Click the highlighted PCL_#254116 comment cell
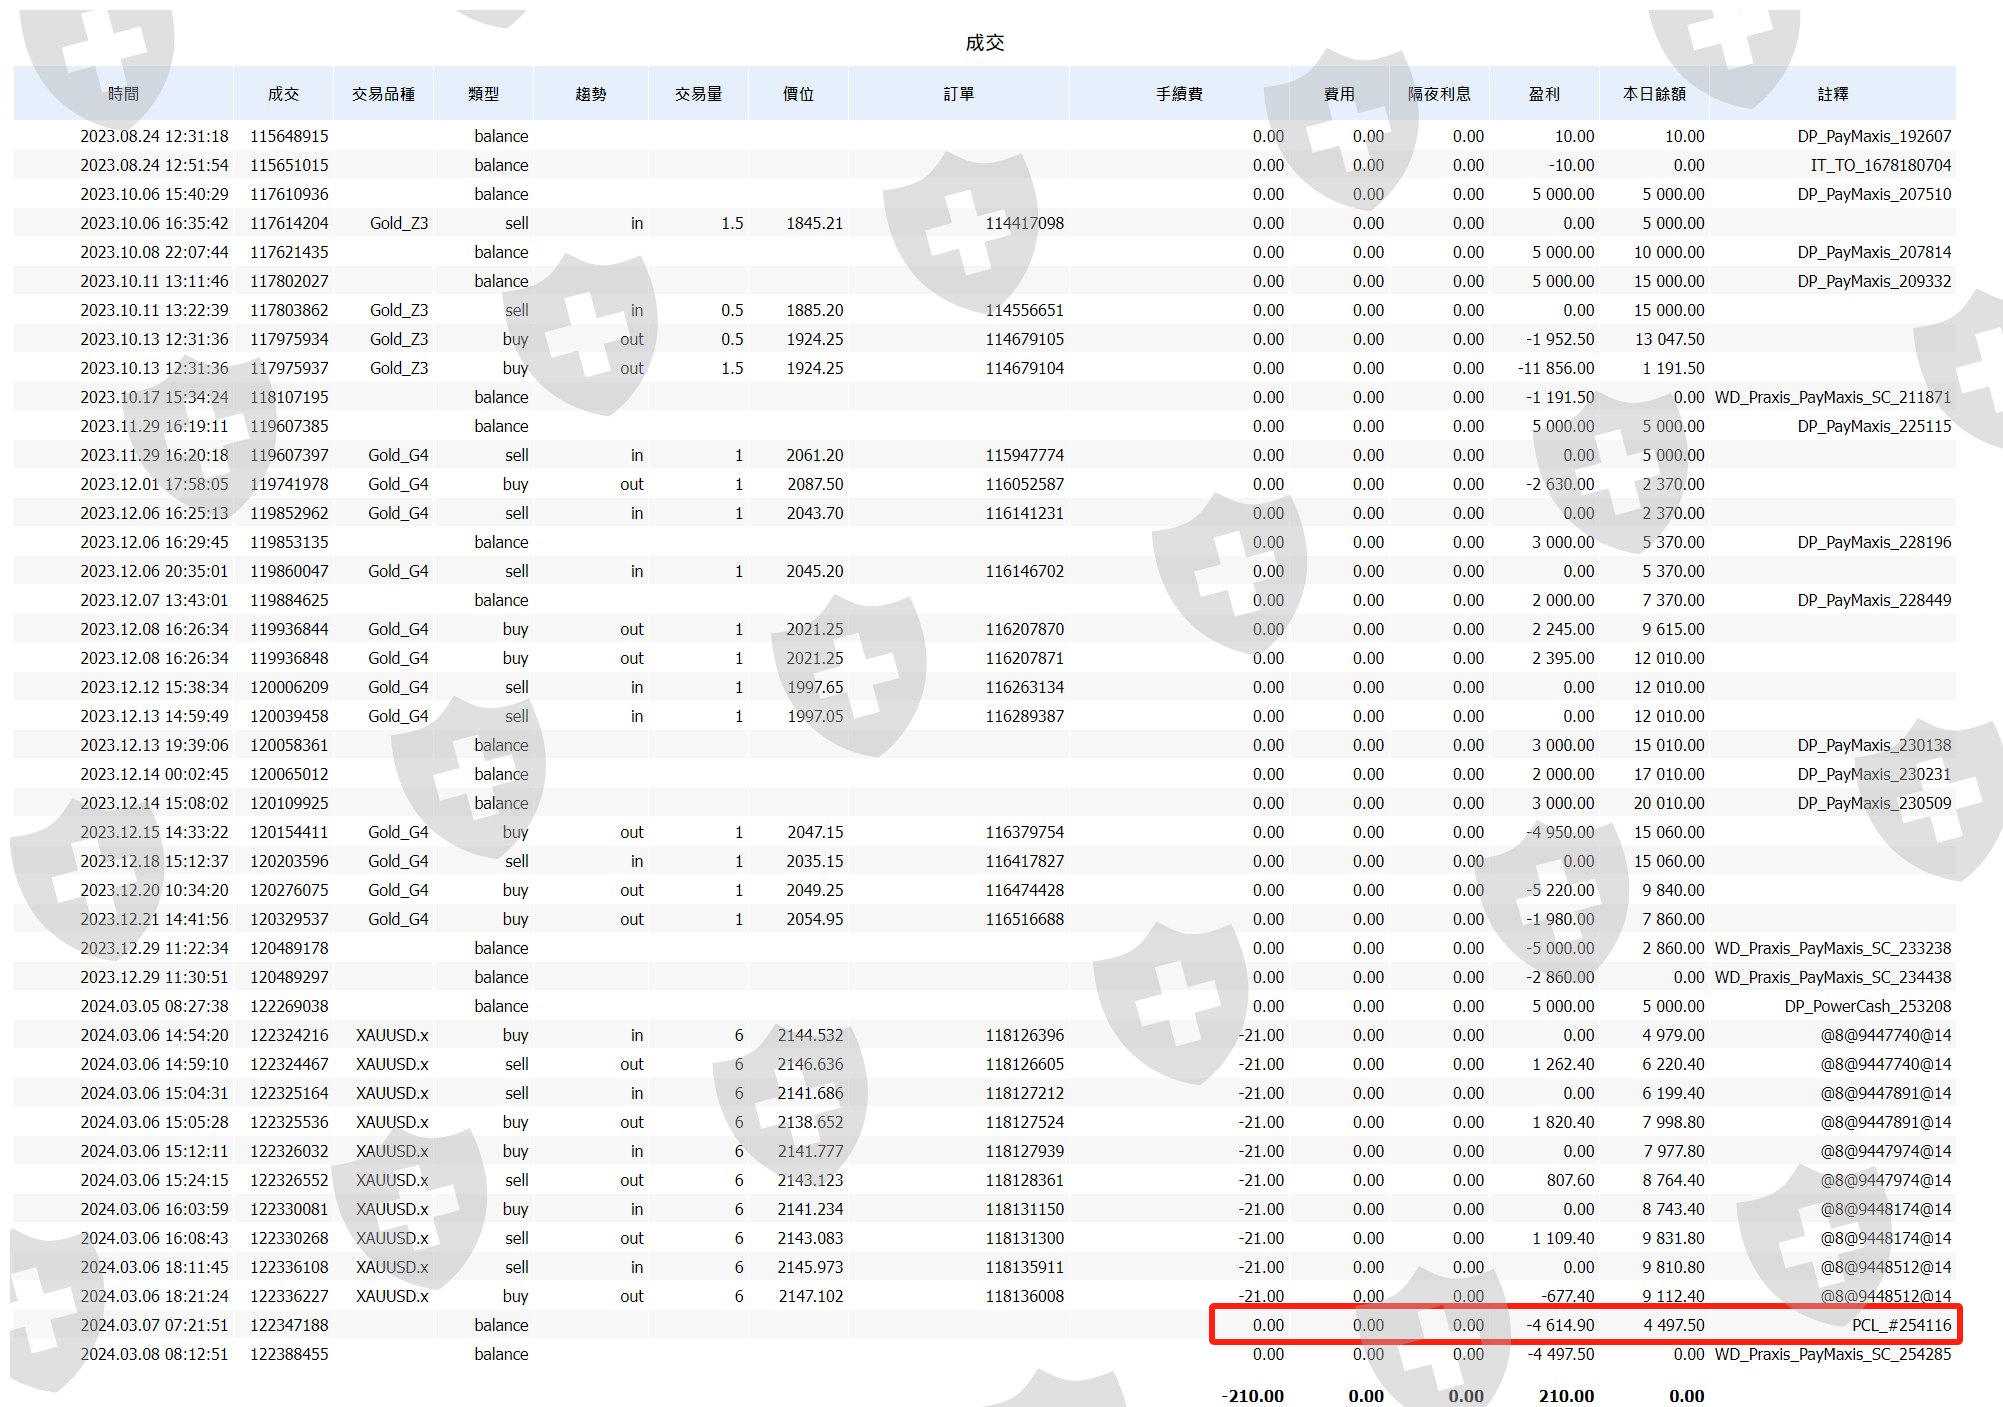The image size is (2003, 1407). (1900, 1325)
